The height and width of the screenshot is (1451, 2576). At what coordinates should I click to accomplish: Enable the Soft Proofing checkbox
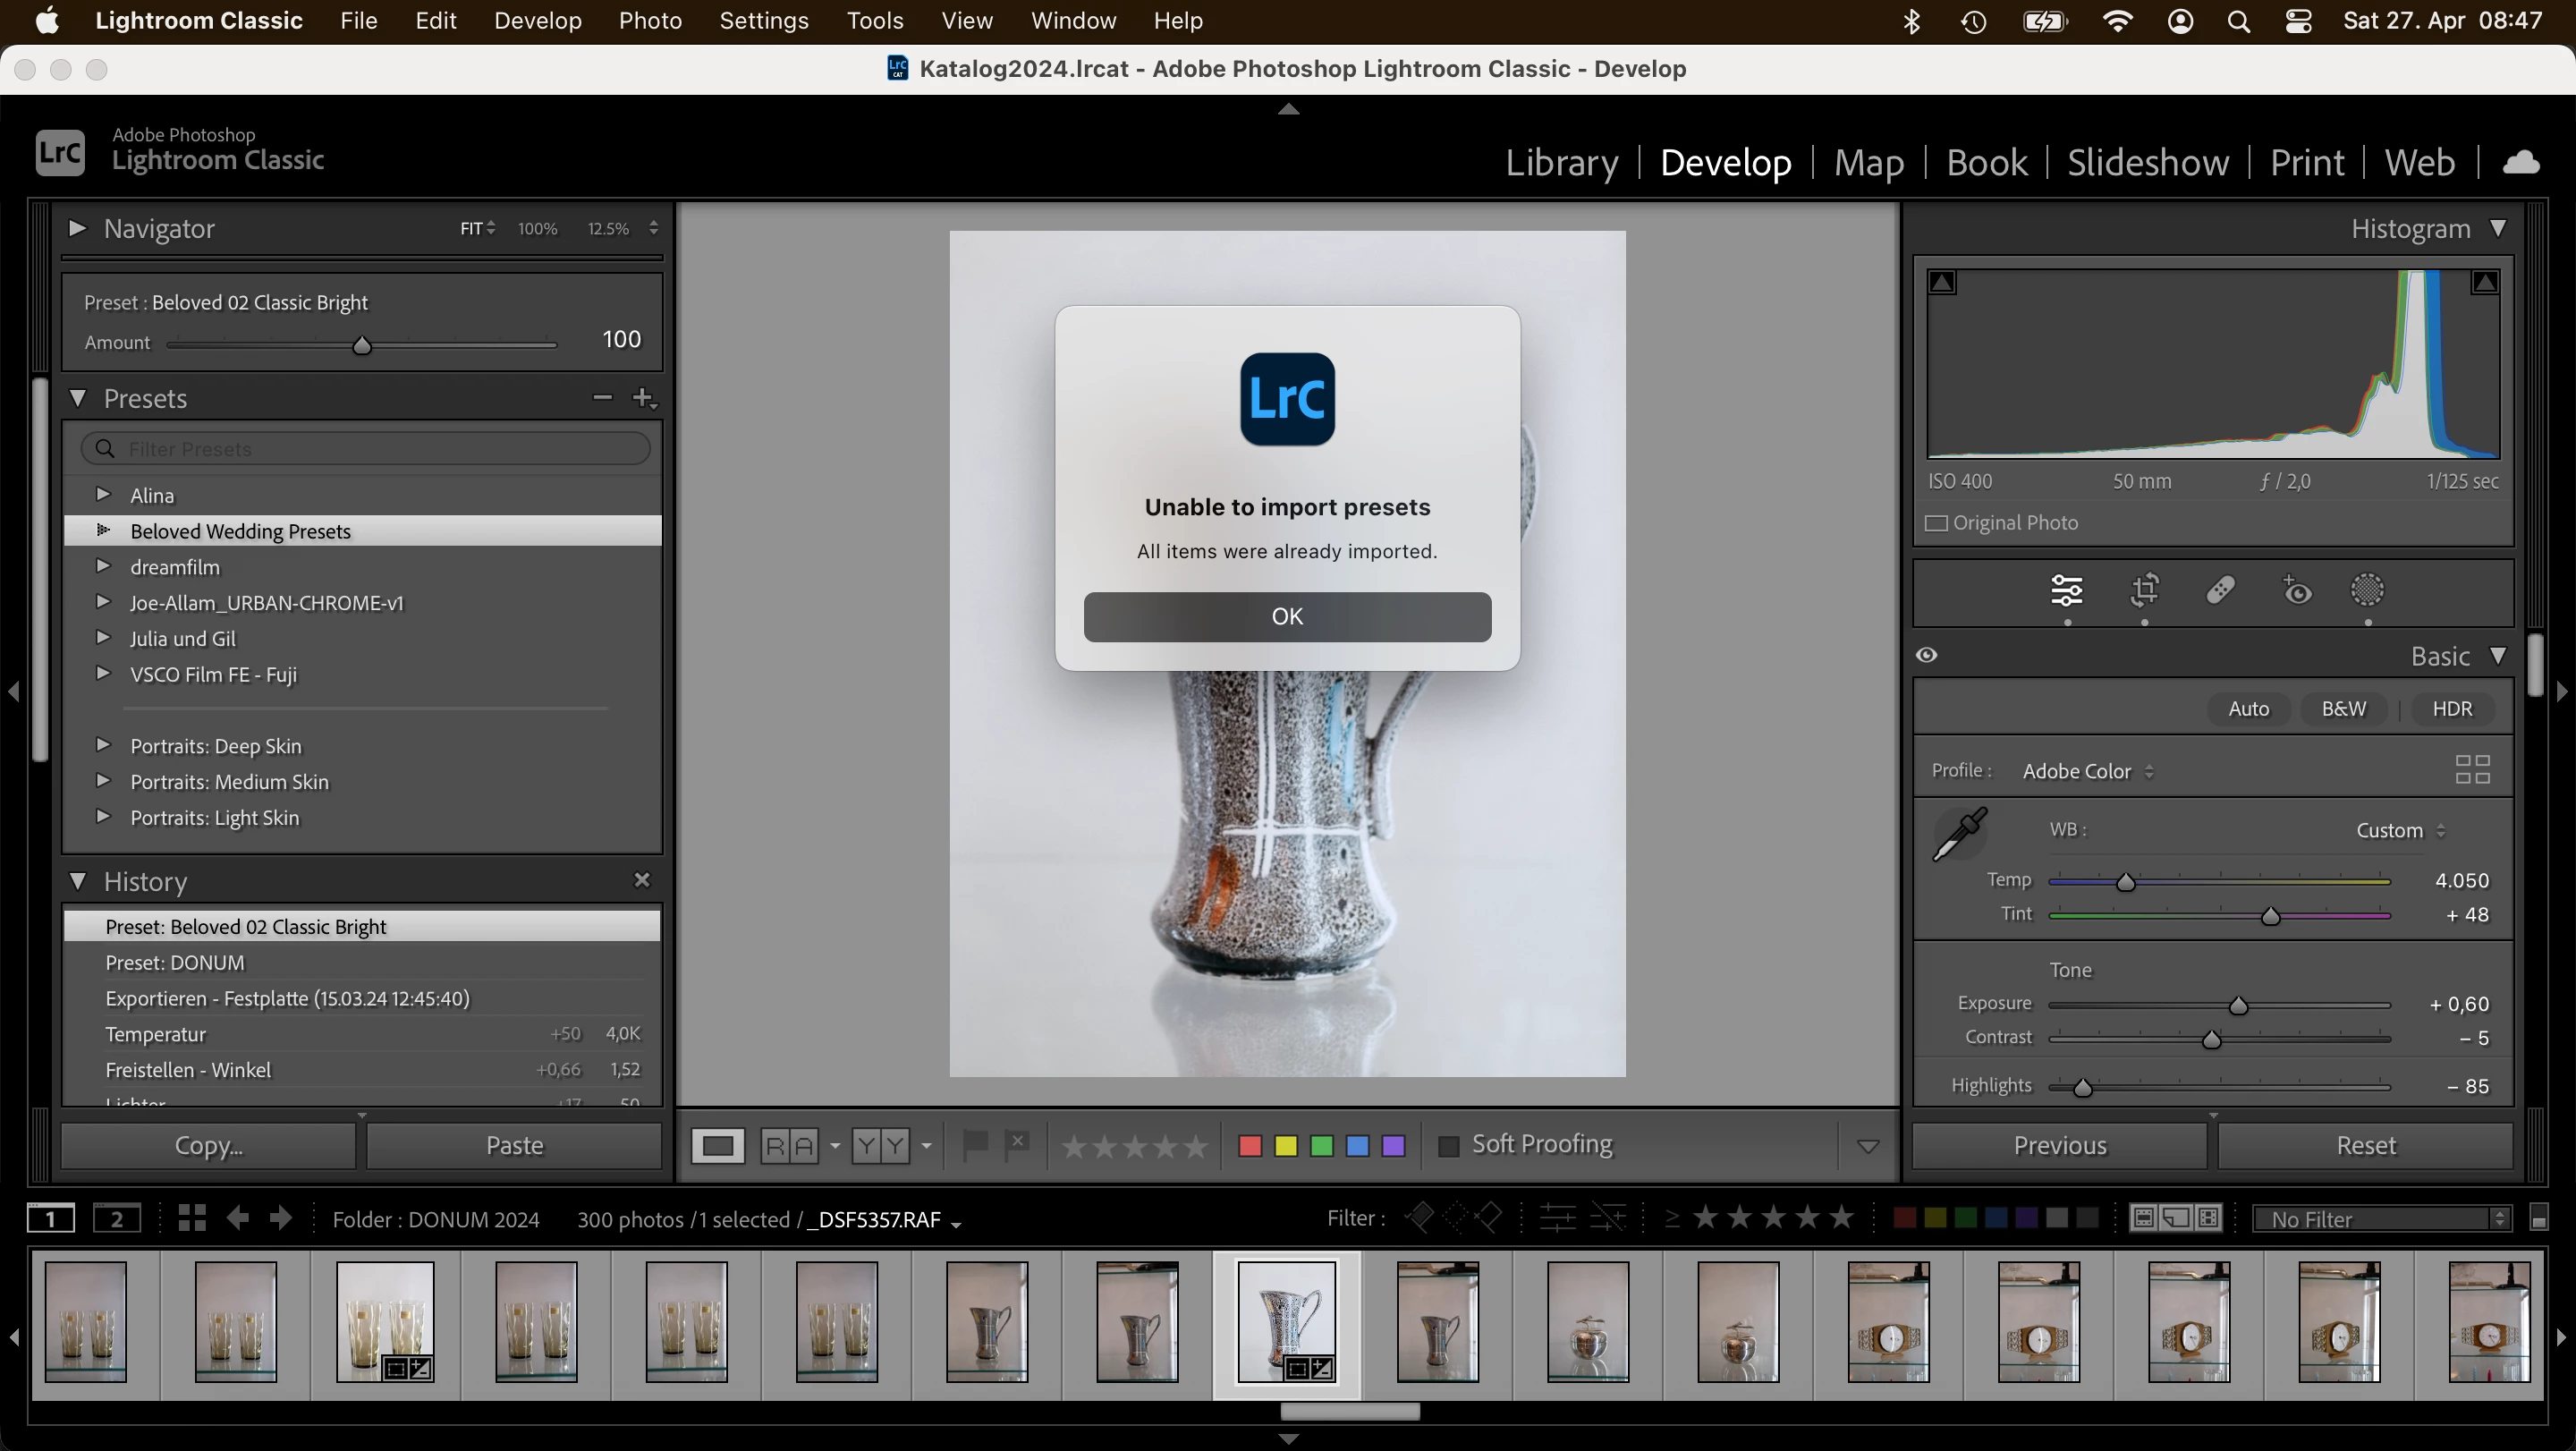pyautogui.click(x=1447, y=1145)
